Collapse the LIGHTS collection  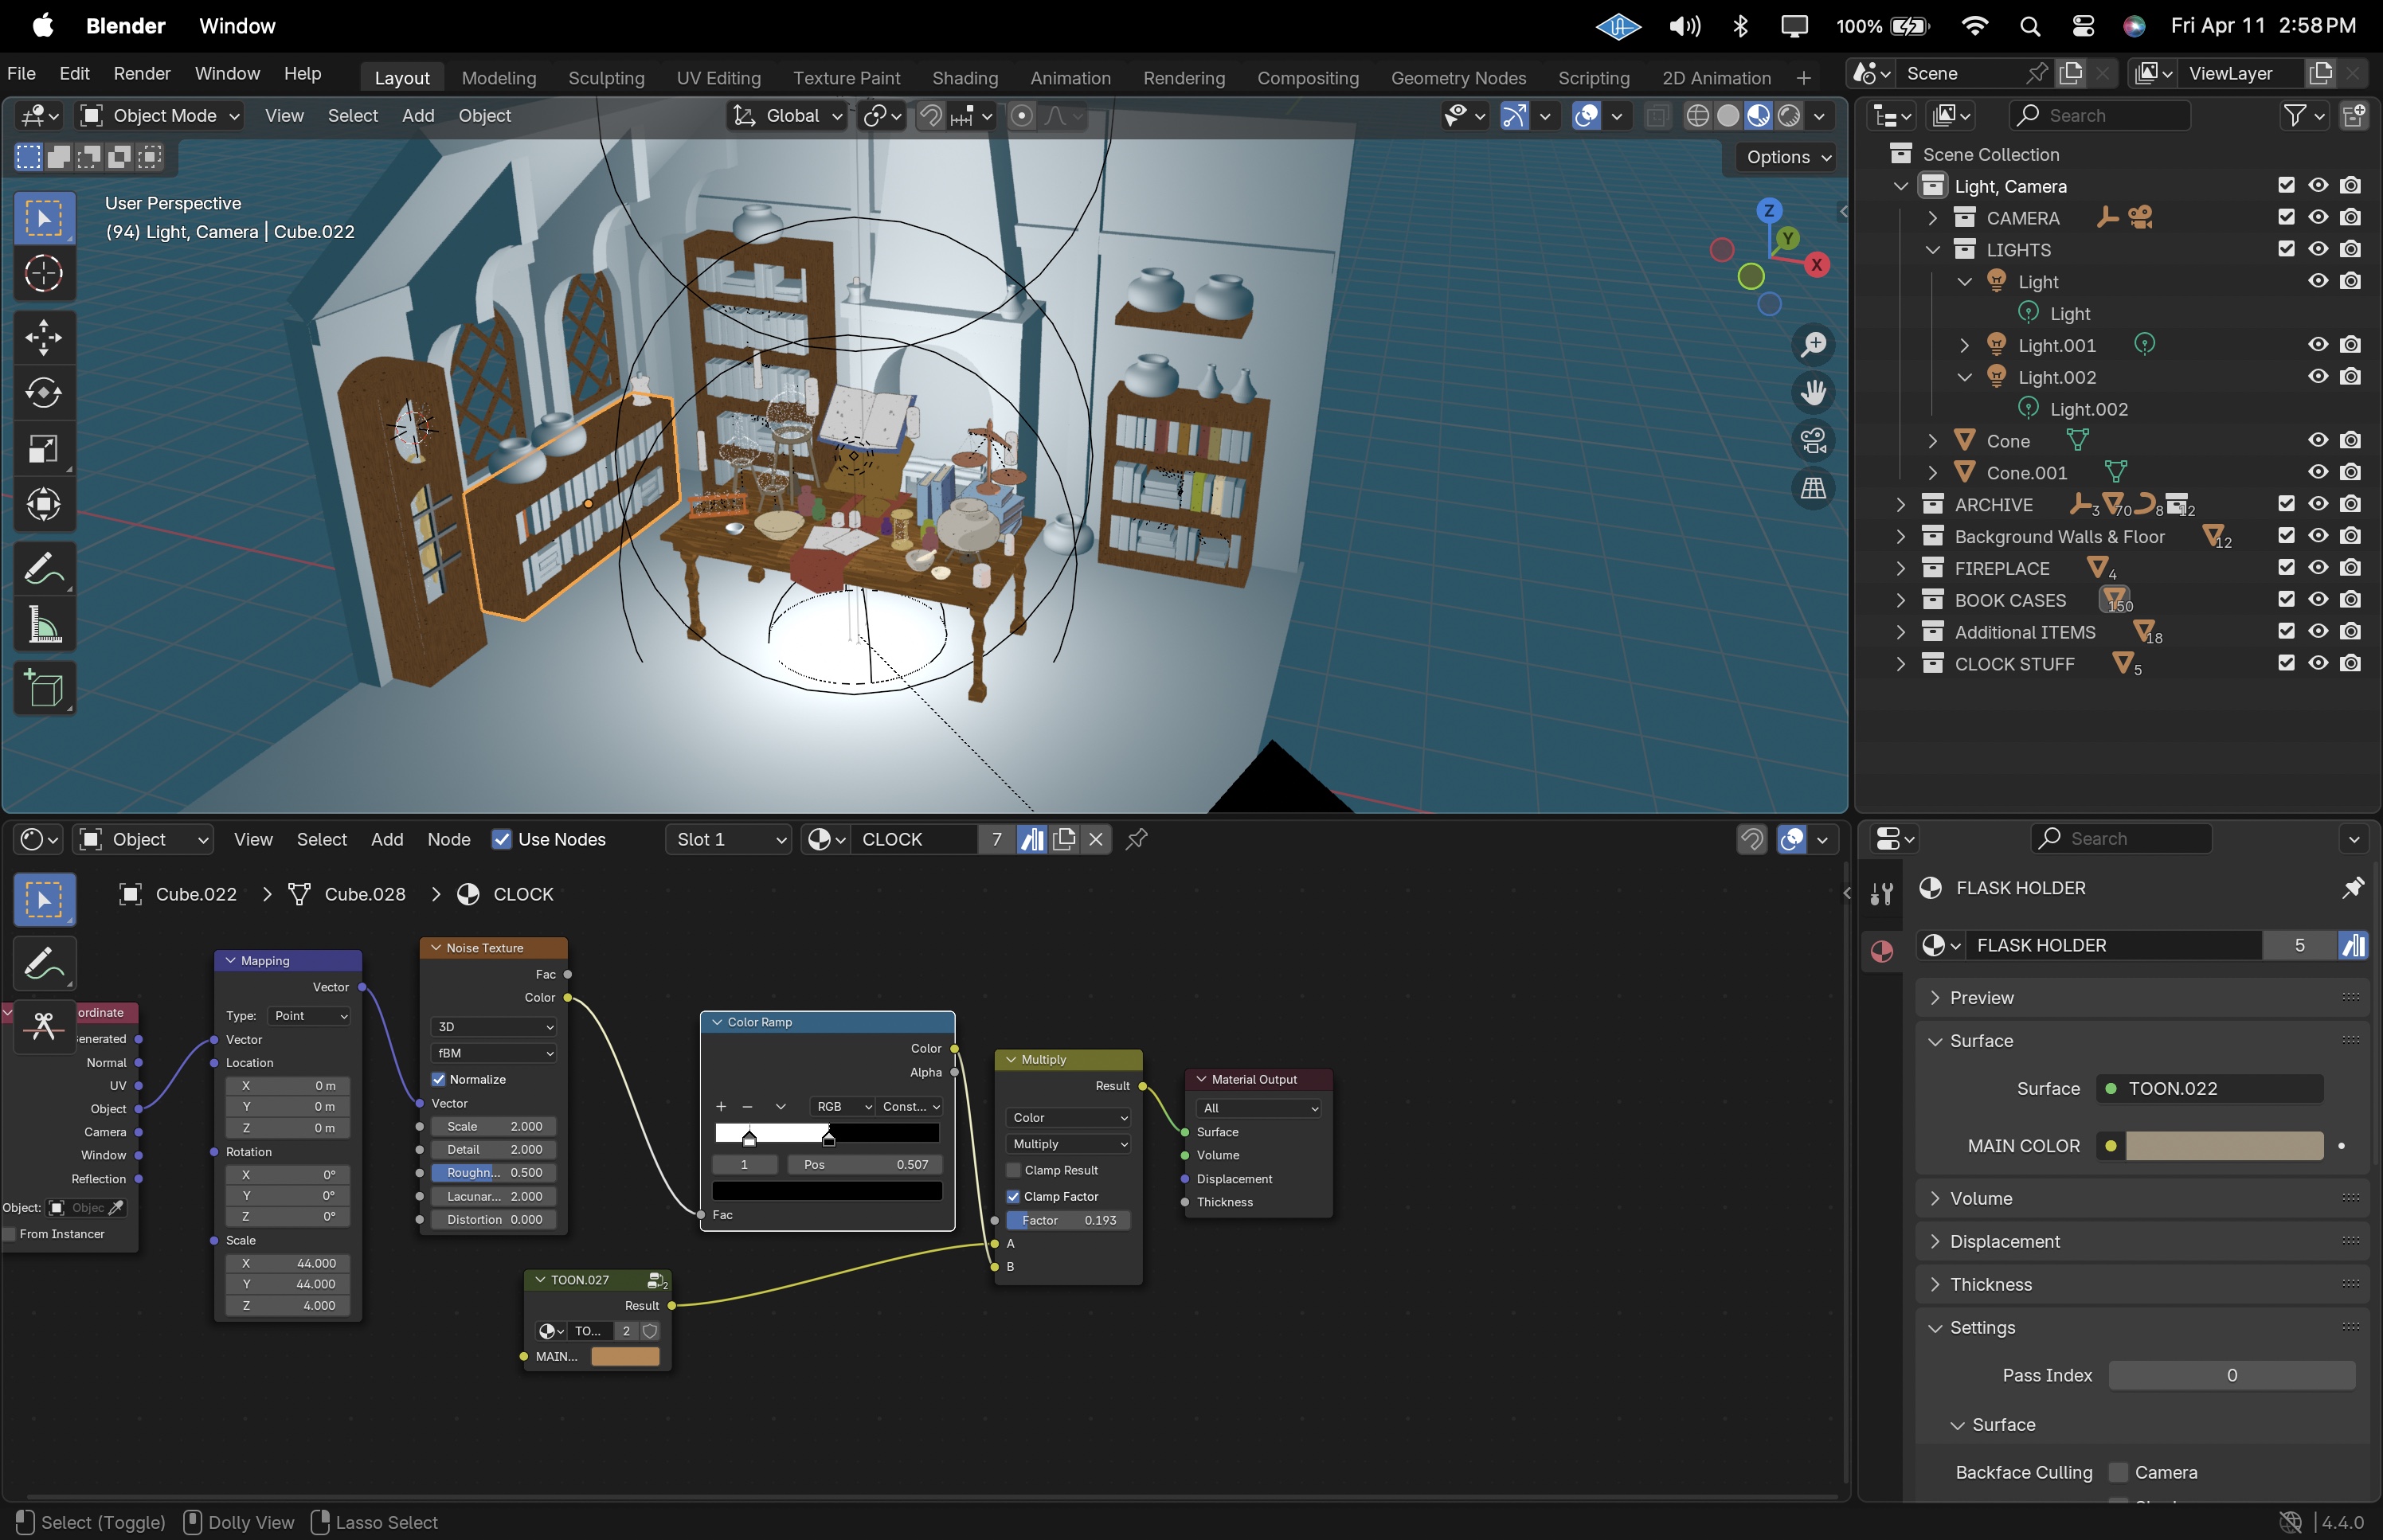(1932, 250)
